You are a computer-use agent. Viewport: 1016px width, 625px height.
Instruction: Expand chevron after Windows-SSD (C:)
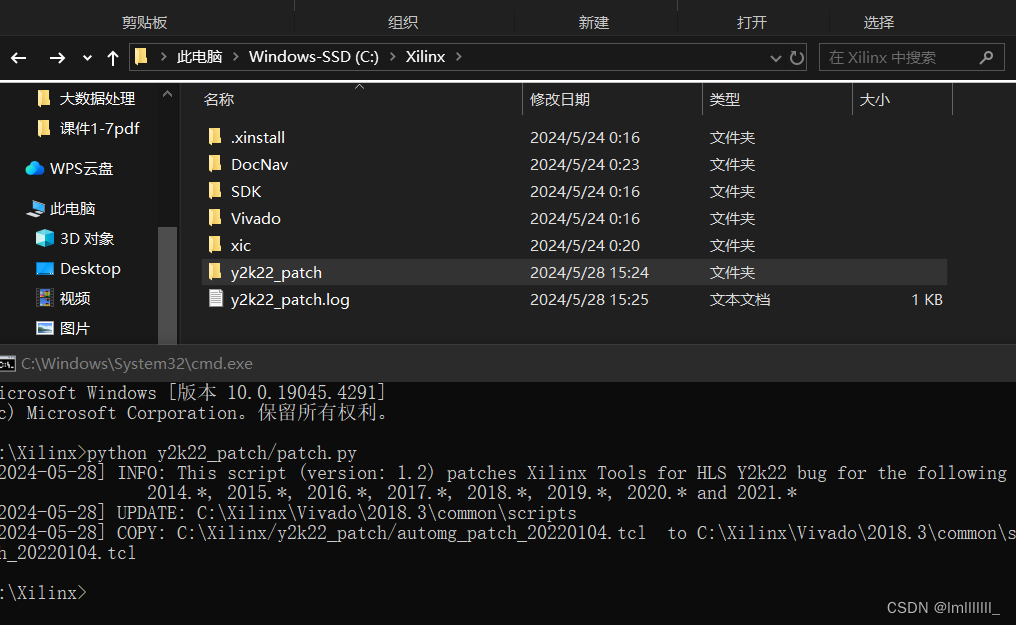393,57
